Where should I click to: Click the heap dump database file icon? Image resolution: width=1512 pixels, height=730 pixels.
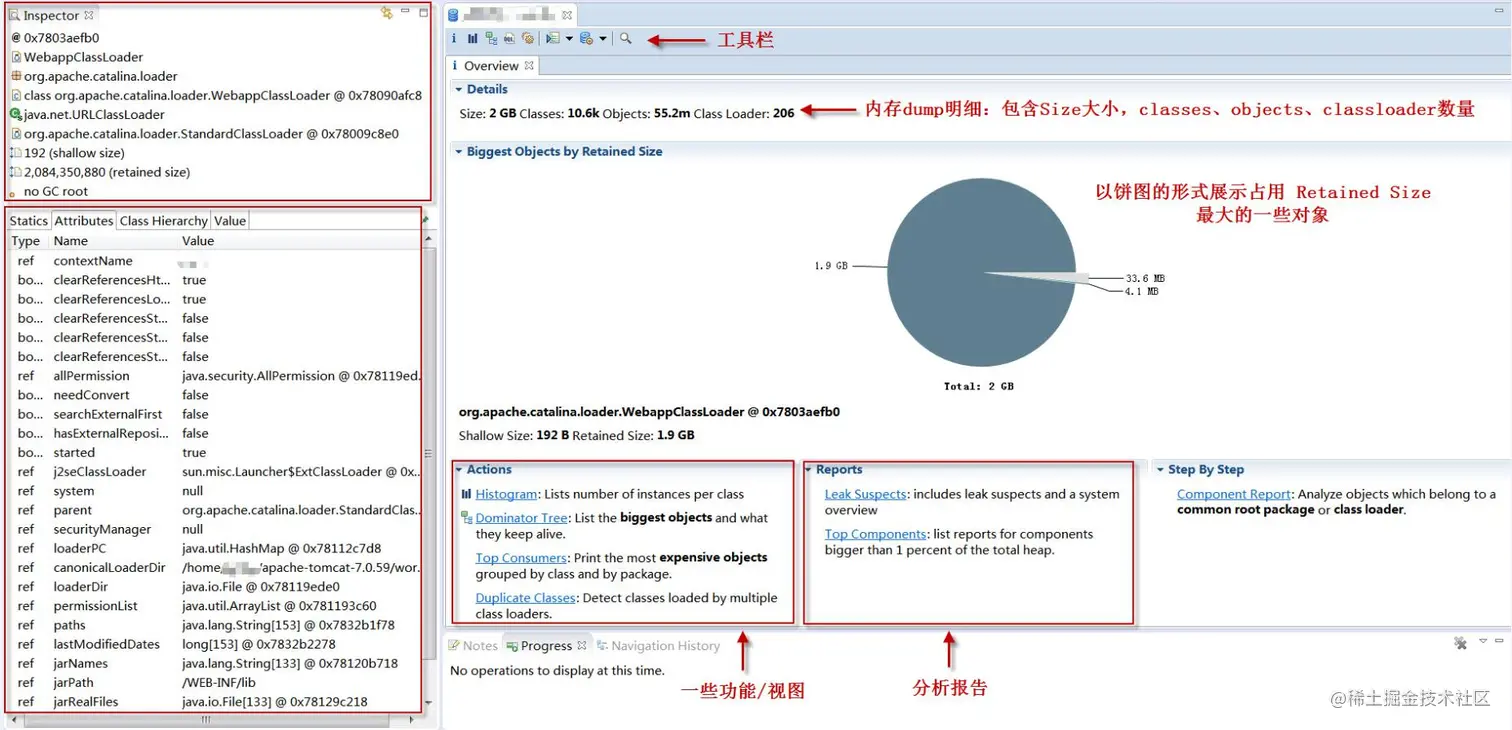[453, 15]
